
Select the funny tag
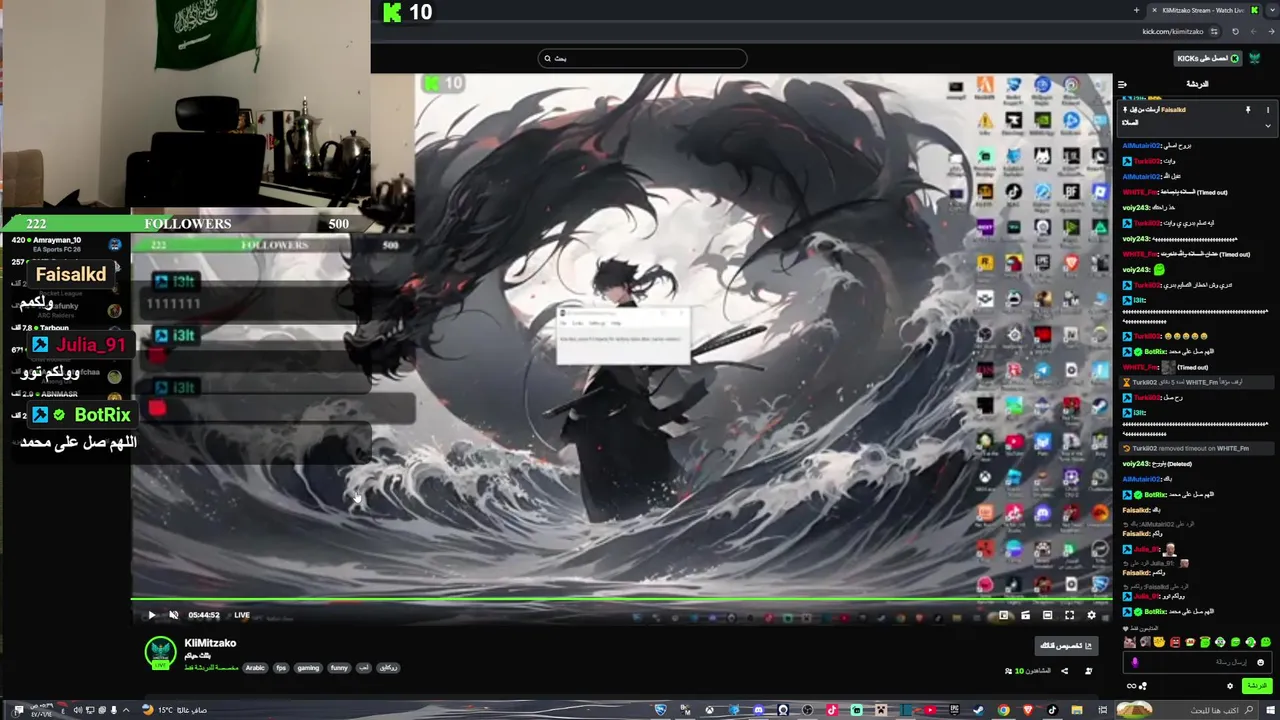coord(339,667)
